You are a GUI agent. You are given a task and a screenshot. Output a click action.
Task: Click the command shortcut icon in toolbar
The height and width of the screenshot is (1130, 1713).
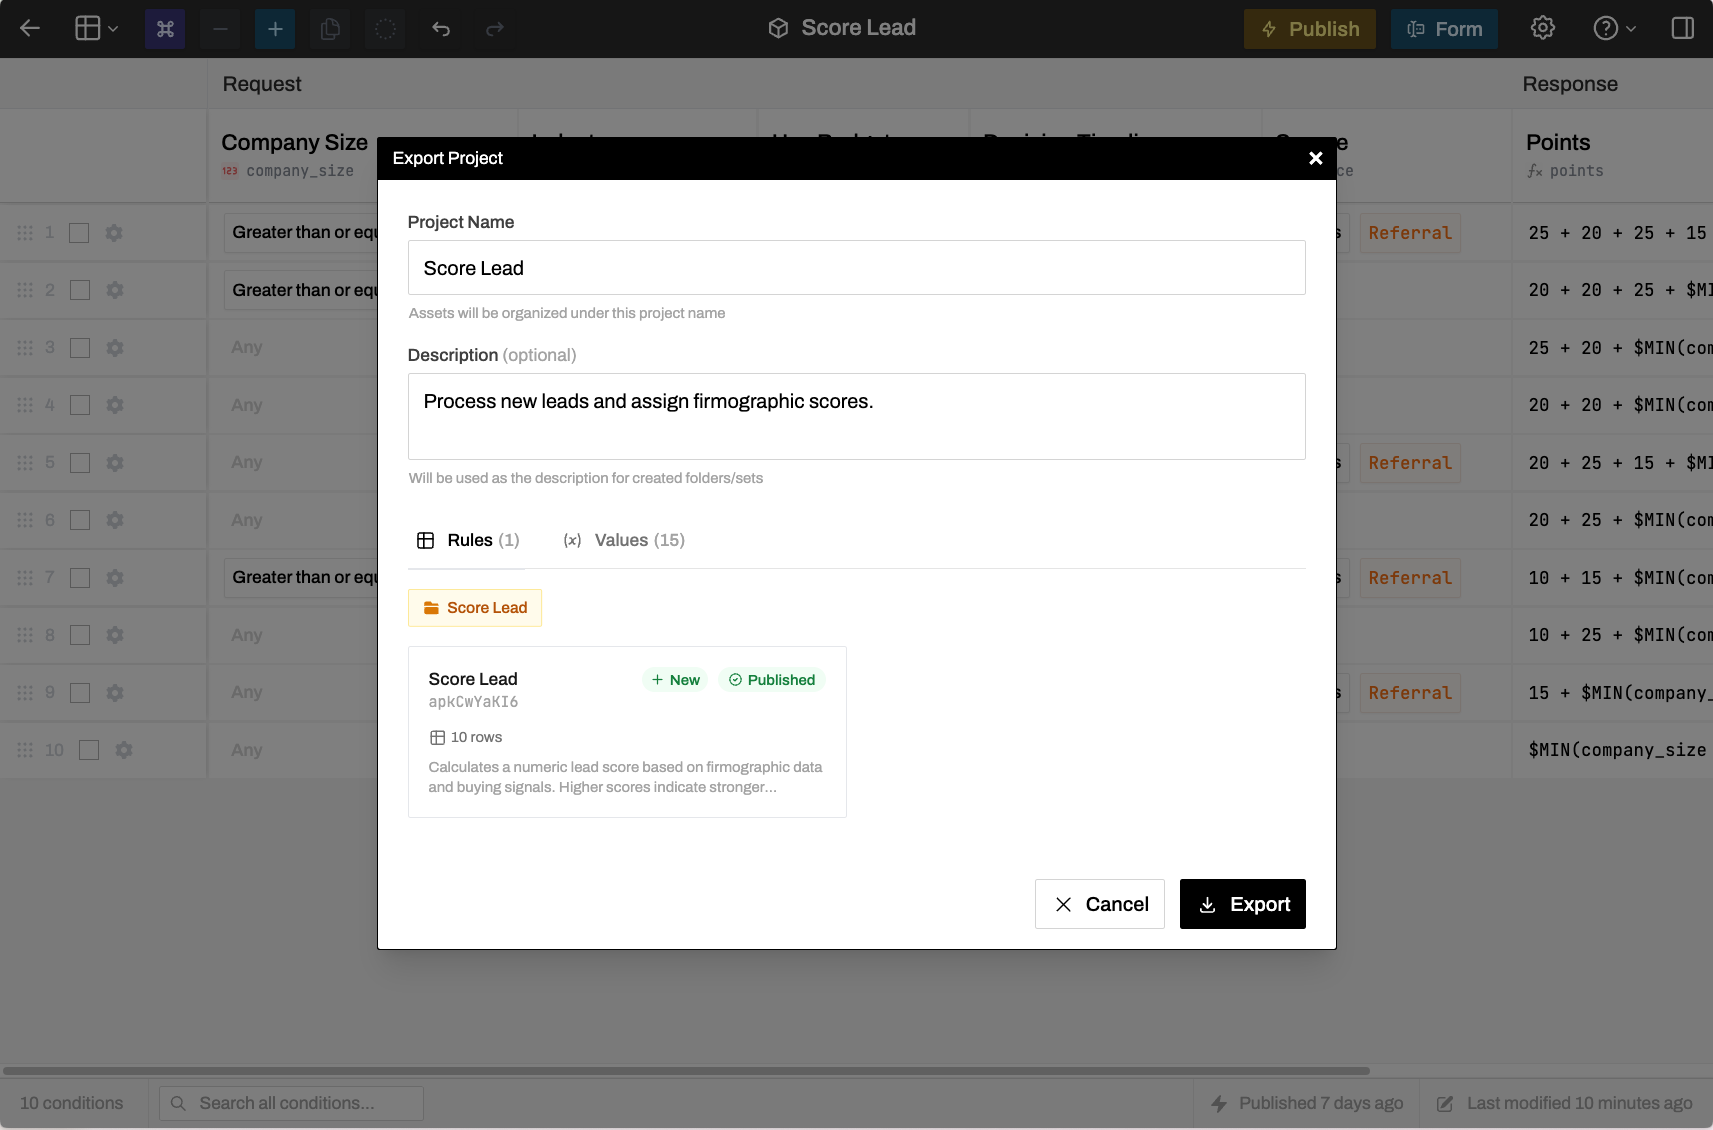coord(165,29)
